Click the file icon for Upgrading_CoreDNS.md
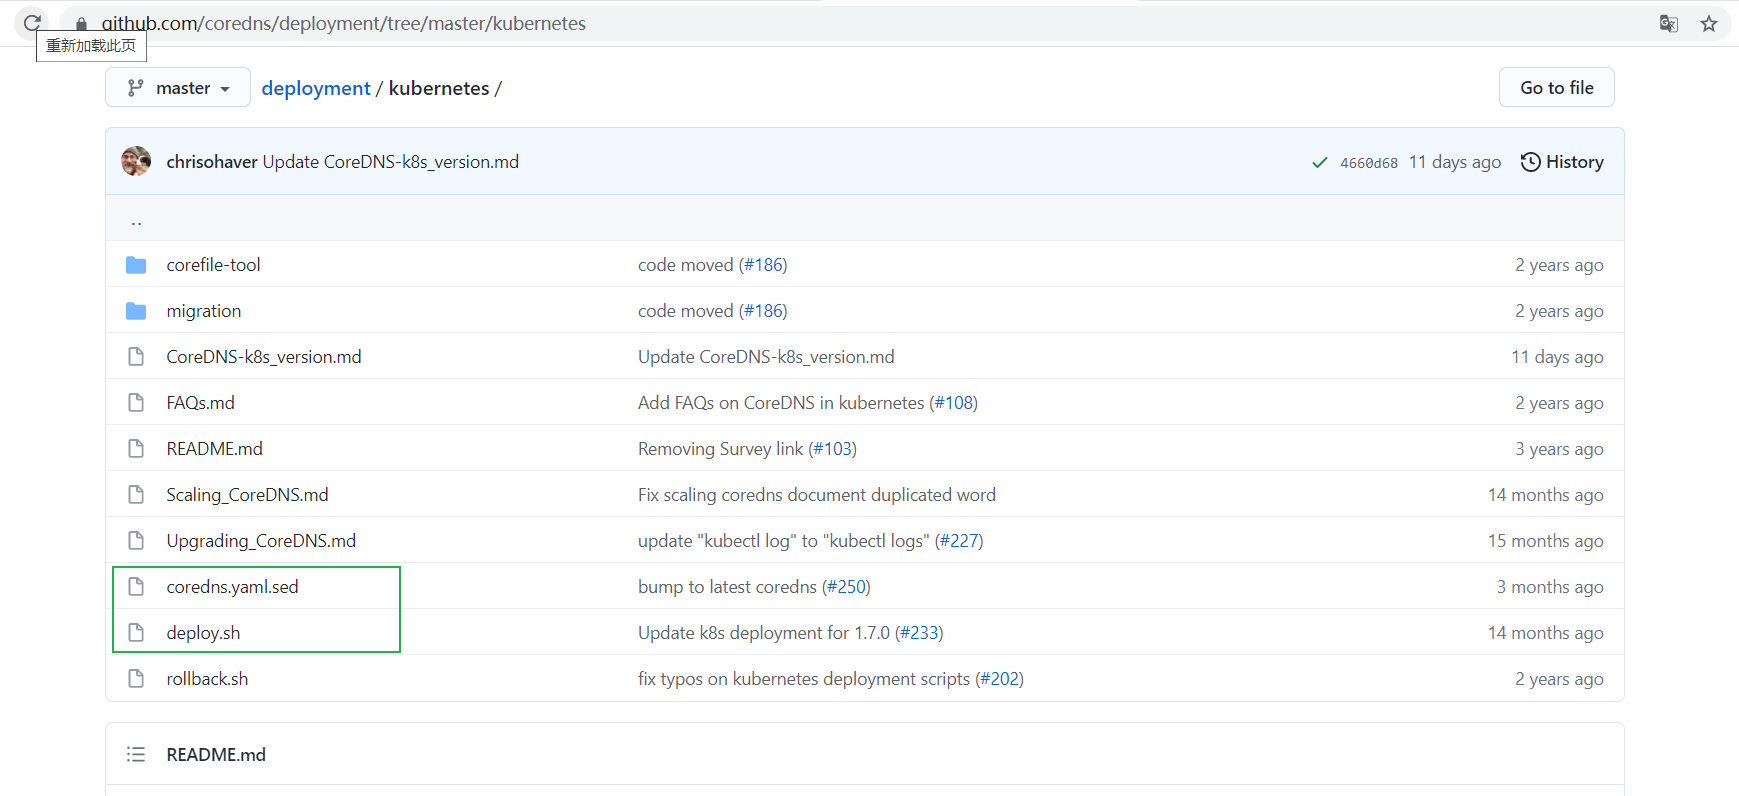This screenshot has height=796, width=1739. point(136,541)
